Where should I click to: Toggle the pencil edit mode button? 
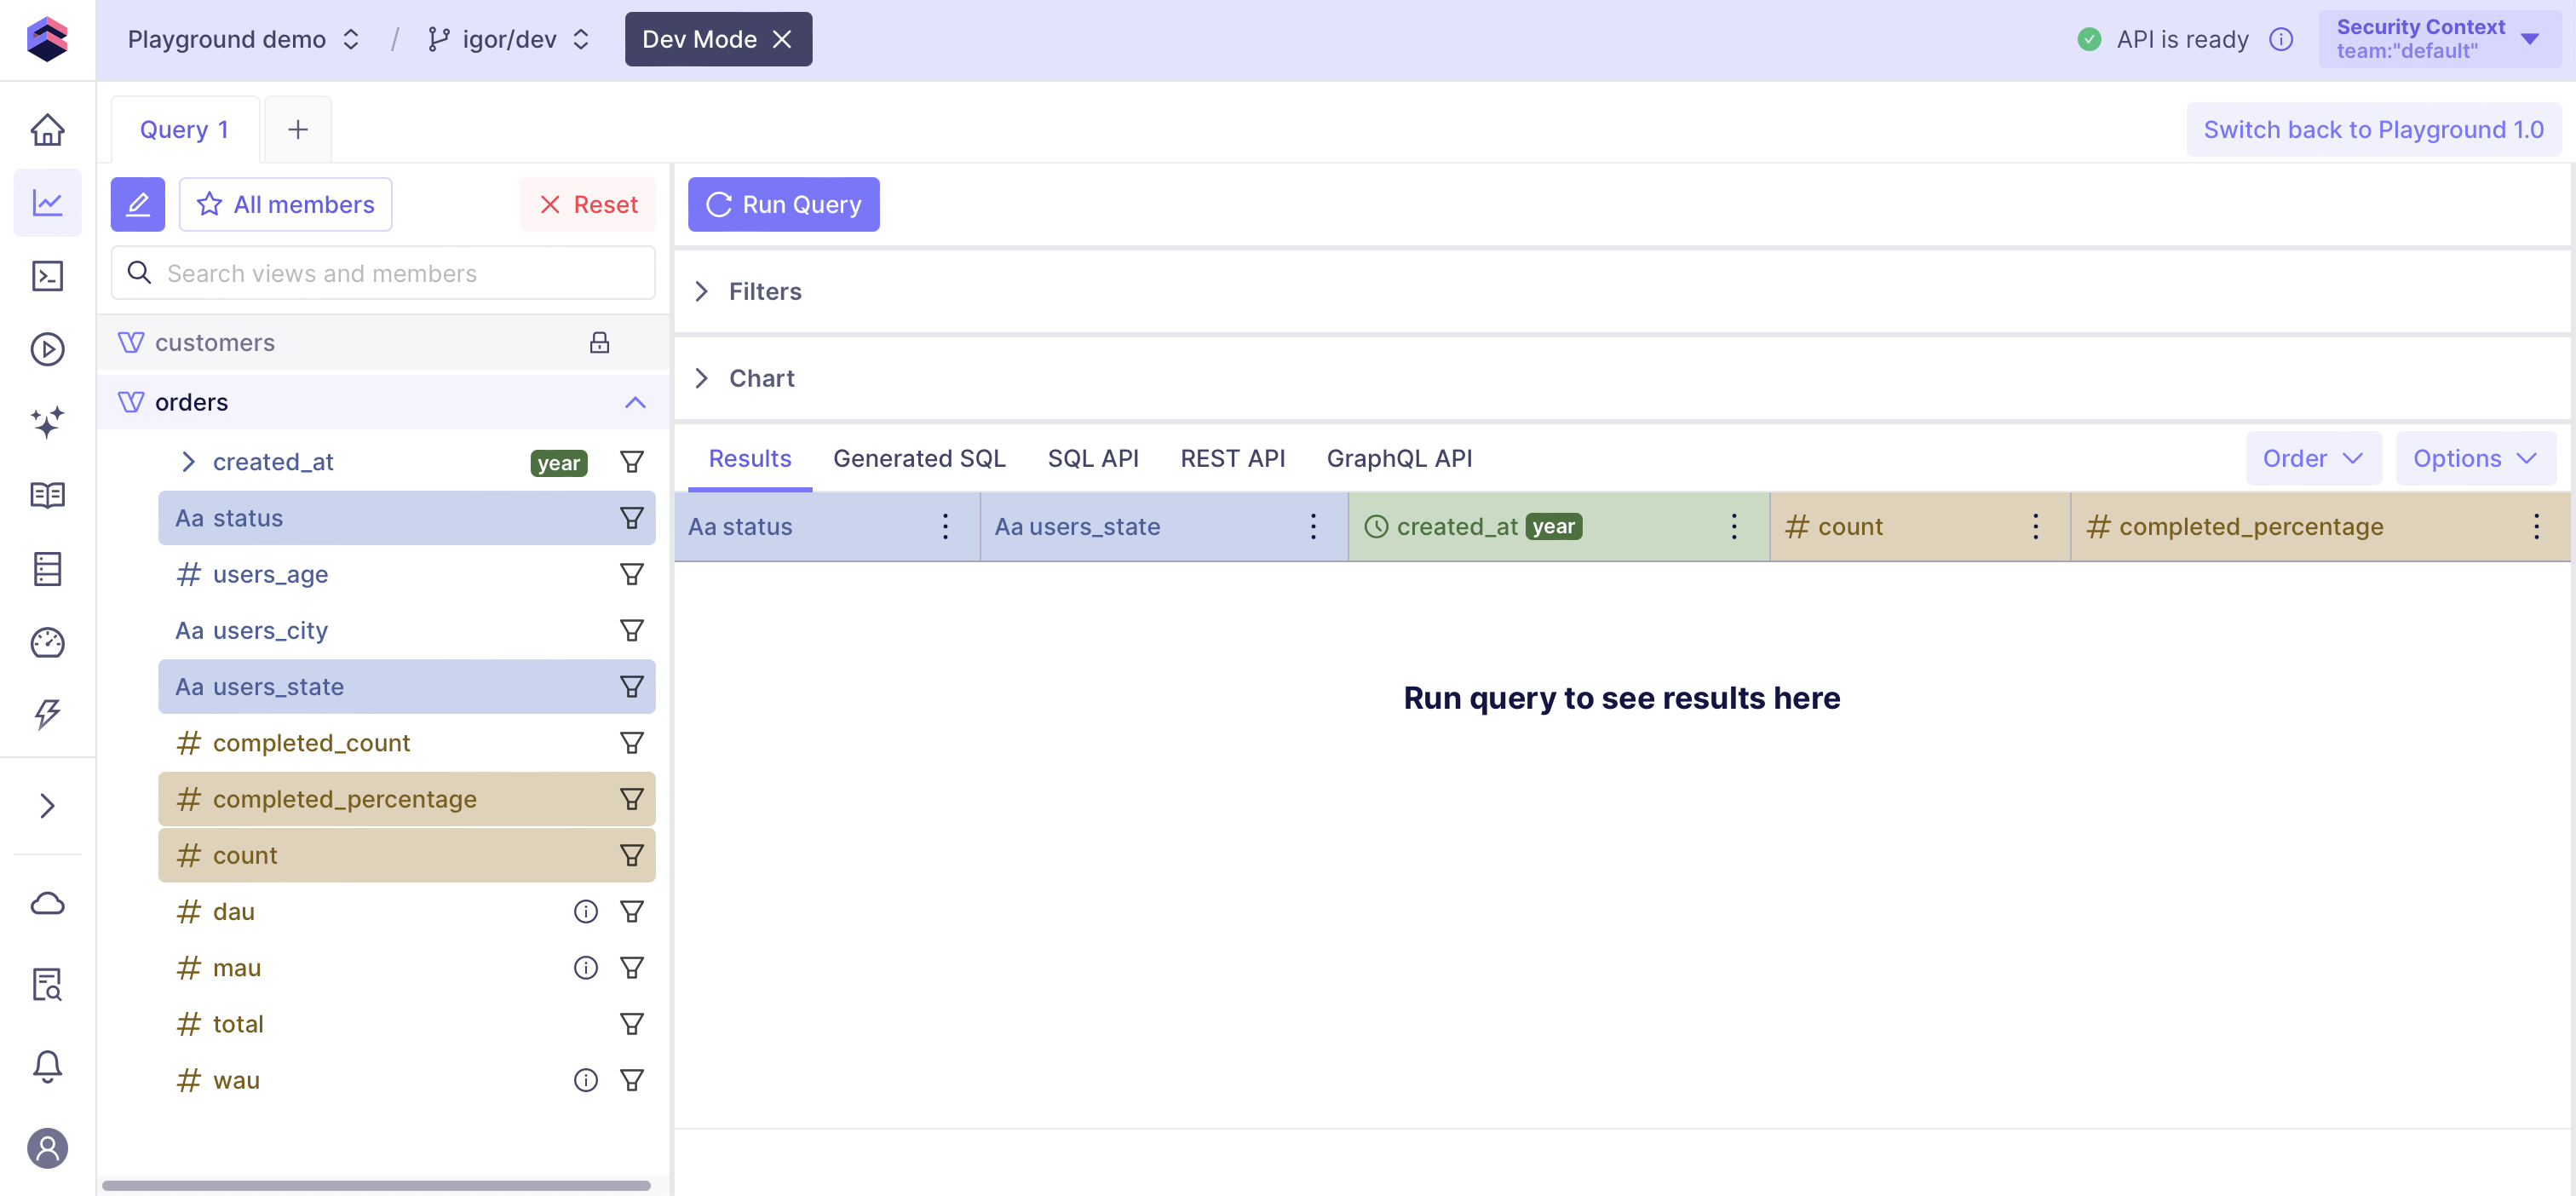[137, 204]
